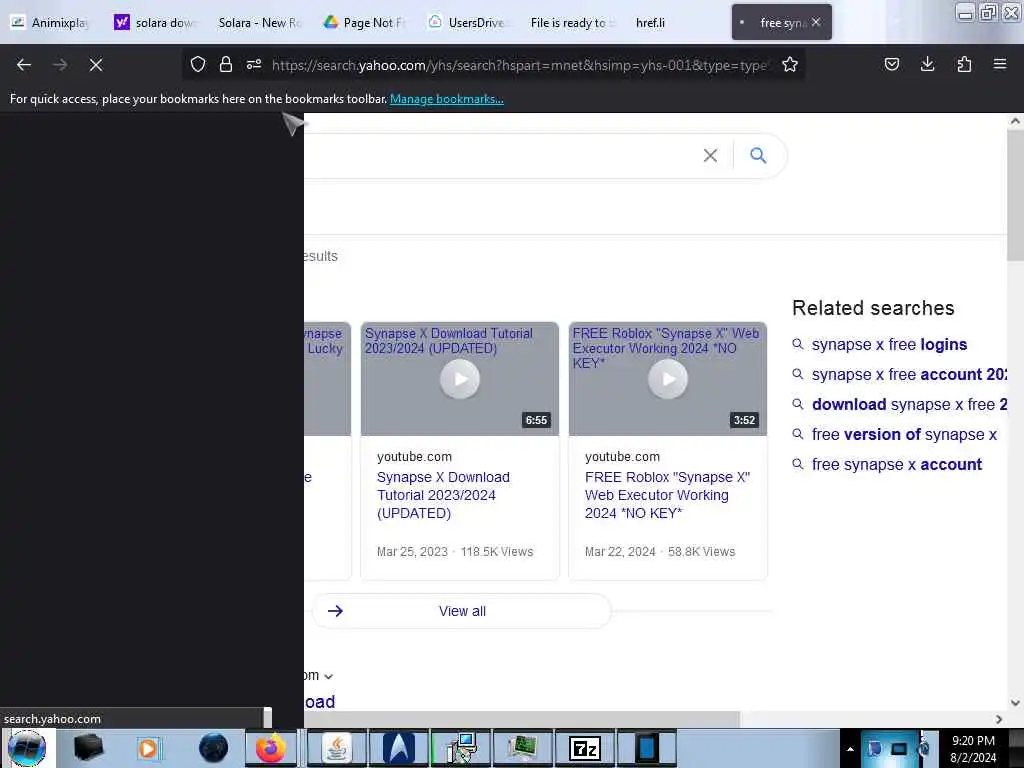Viewport: 1024px width, 768px height.
Task: Show site security padlock information
Action: pos(226,64)
